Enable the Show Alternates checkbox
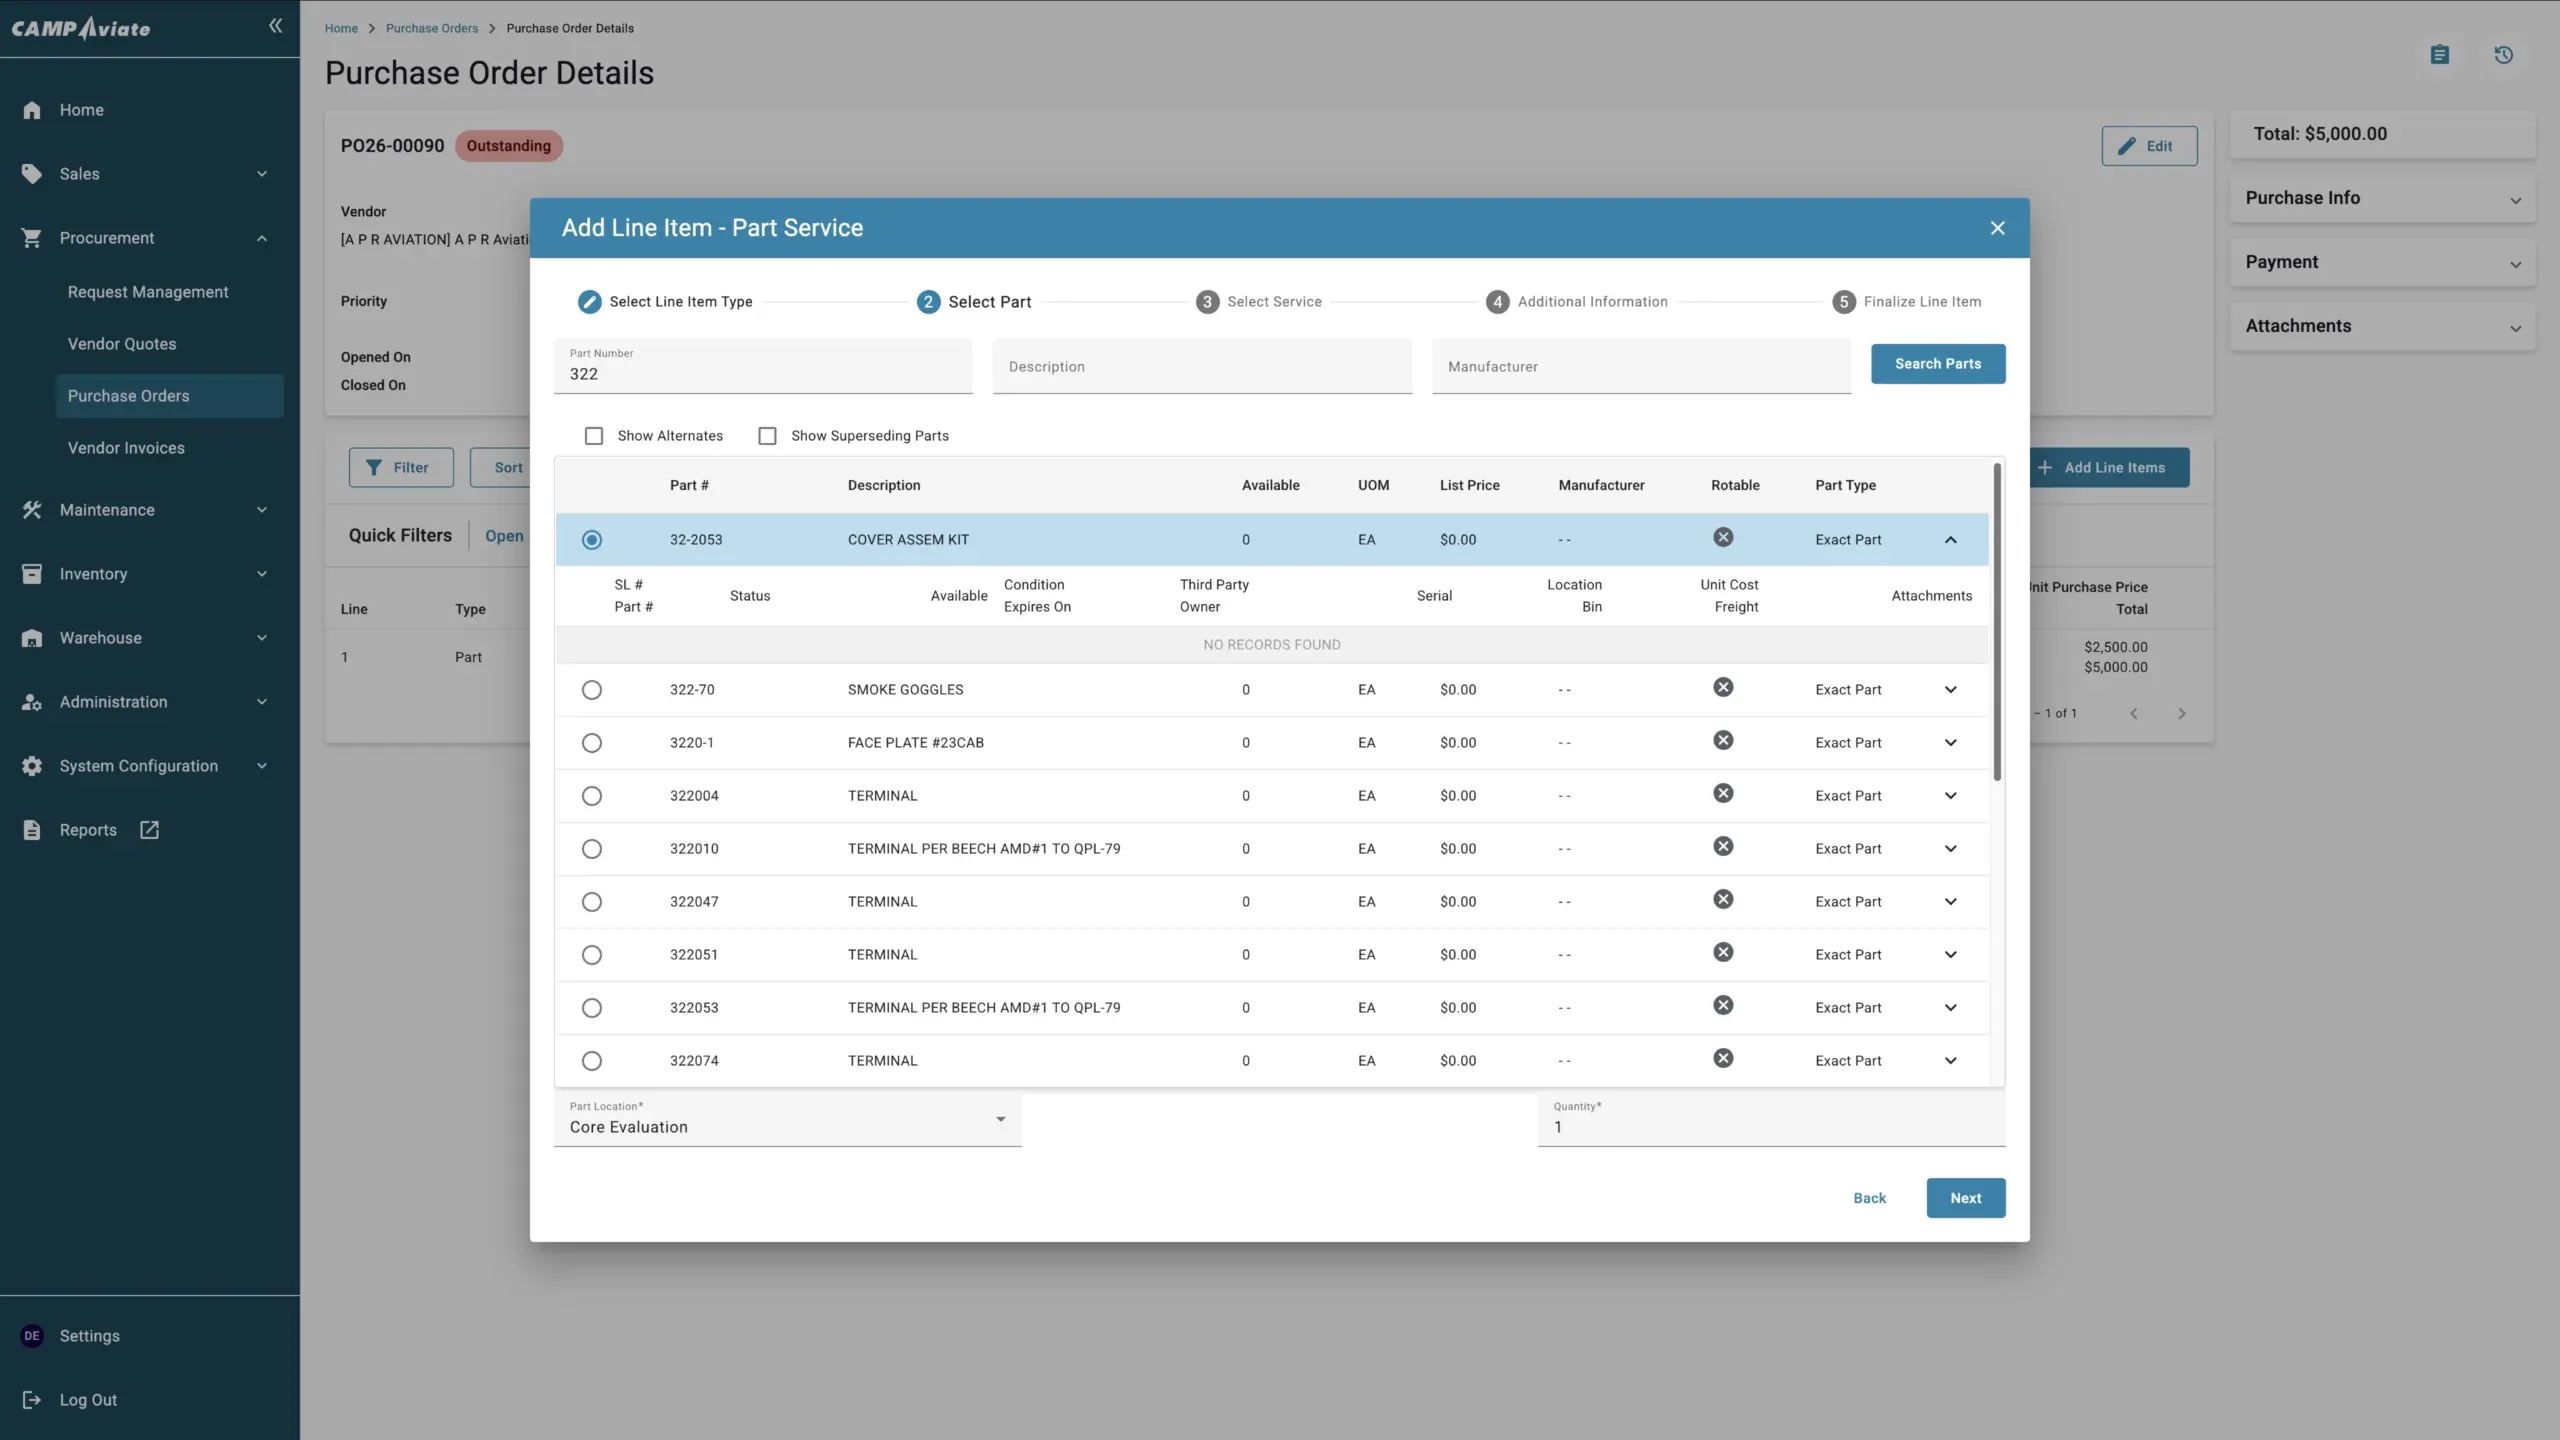Screen dimensions: 2560x1440 tap(594, 436)
